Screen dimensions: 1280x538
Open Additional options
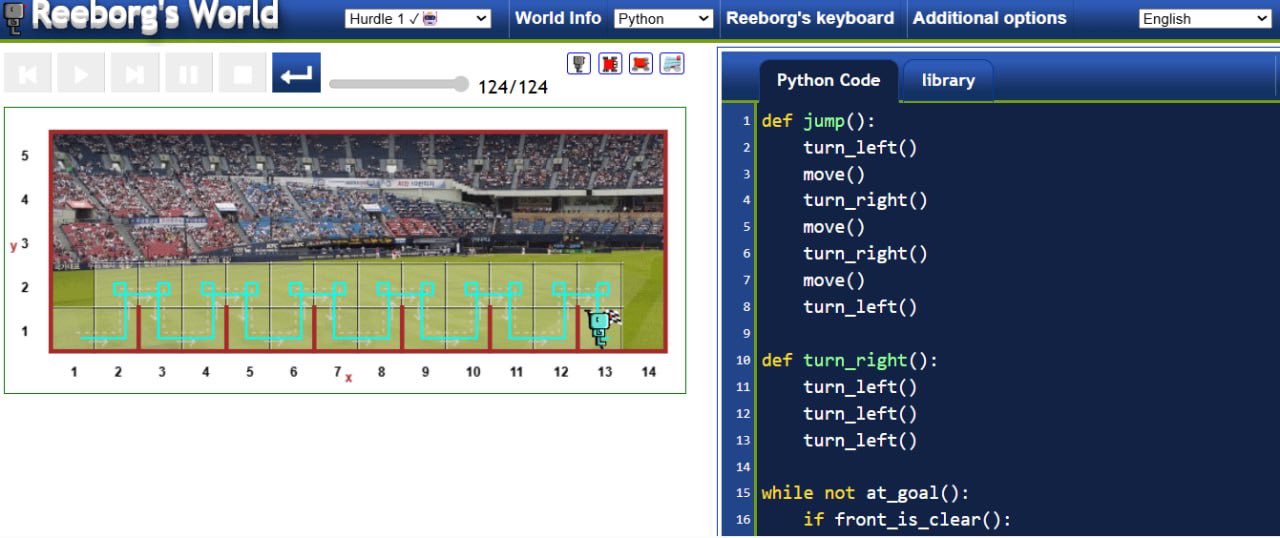tap(990, 18)
